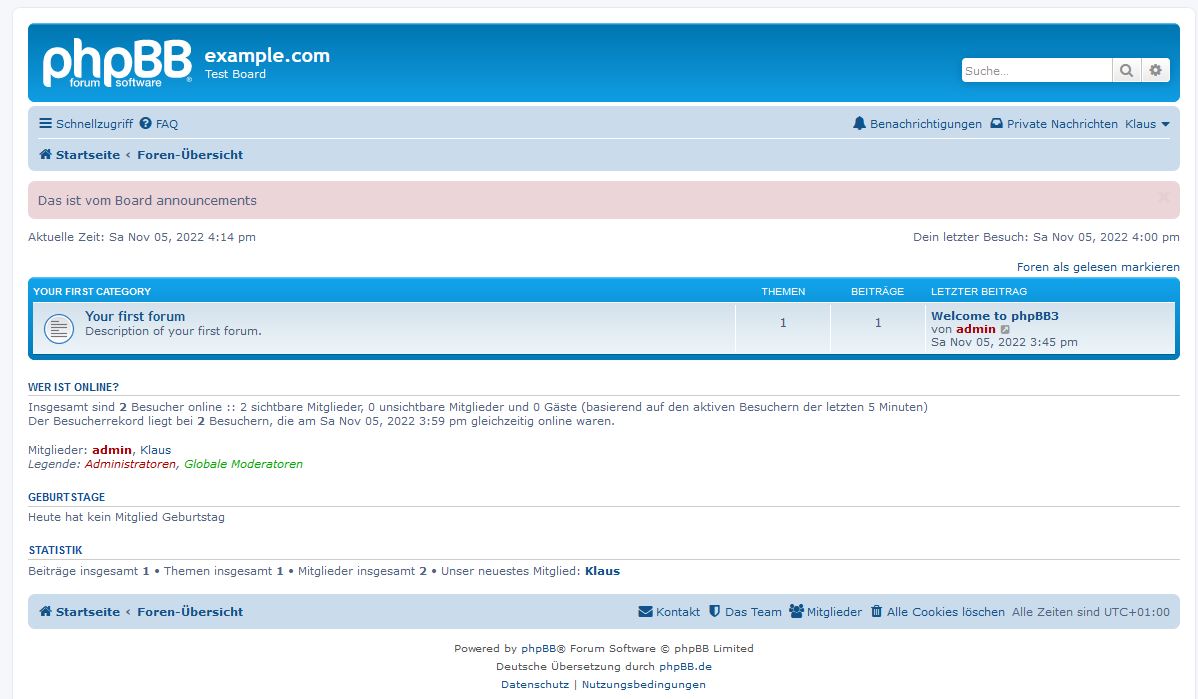The image size is (1198, 699).
Task: Click the search magnifier button
Action: tap(1126, 70)
